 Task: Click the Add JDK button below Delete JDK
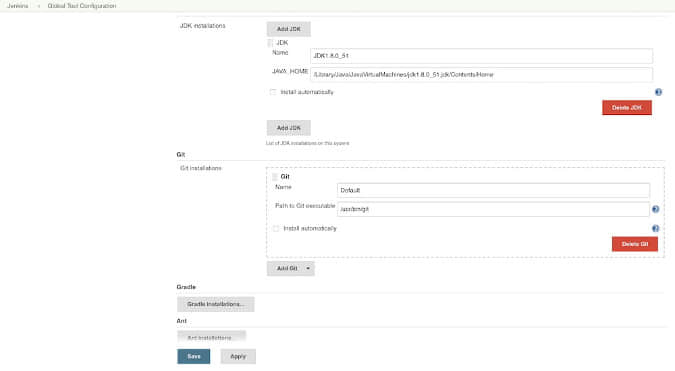[288, 128]
